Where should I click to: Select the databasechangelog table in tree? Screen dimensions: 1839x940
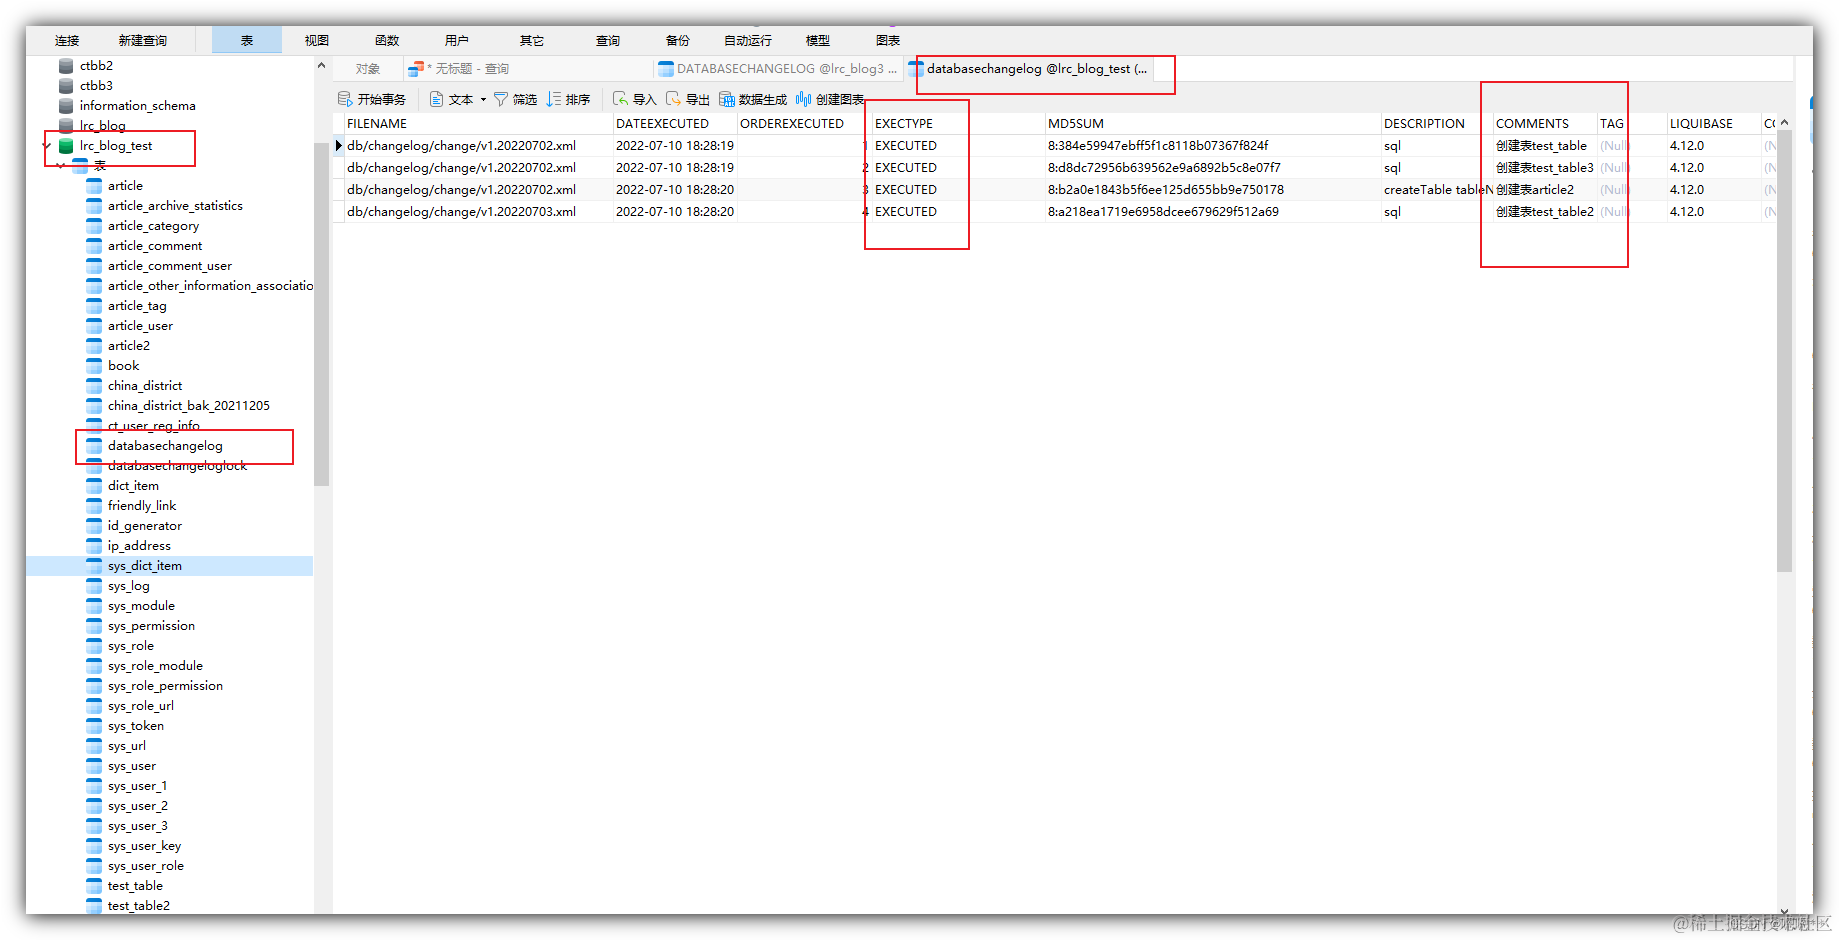tap(165, 446)
